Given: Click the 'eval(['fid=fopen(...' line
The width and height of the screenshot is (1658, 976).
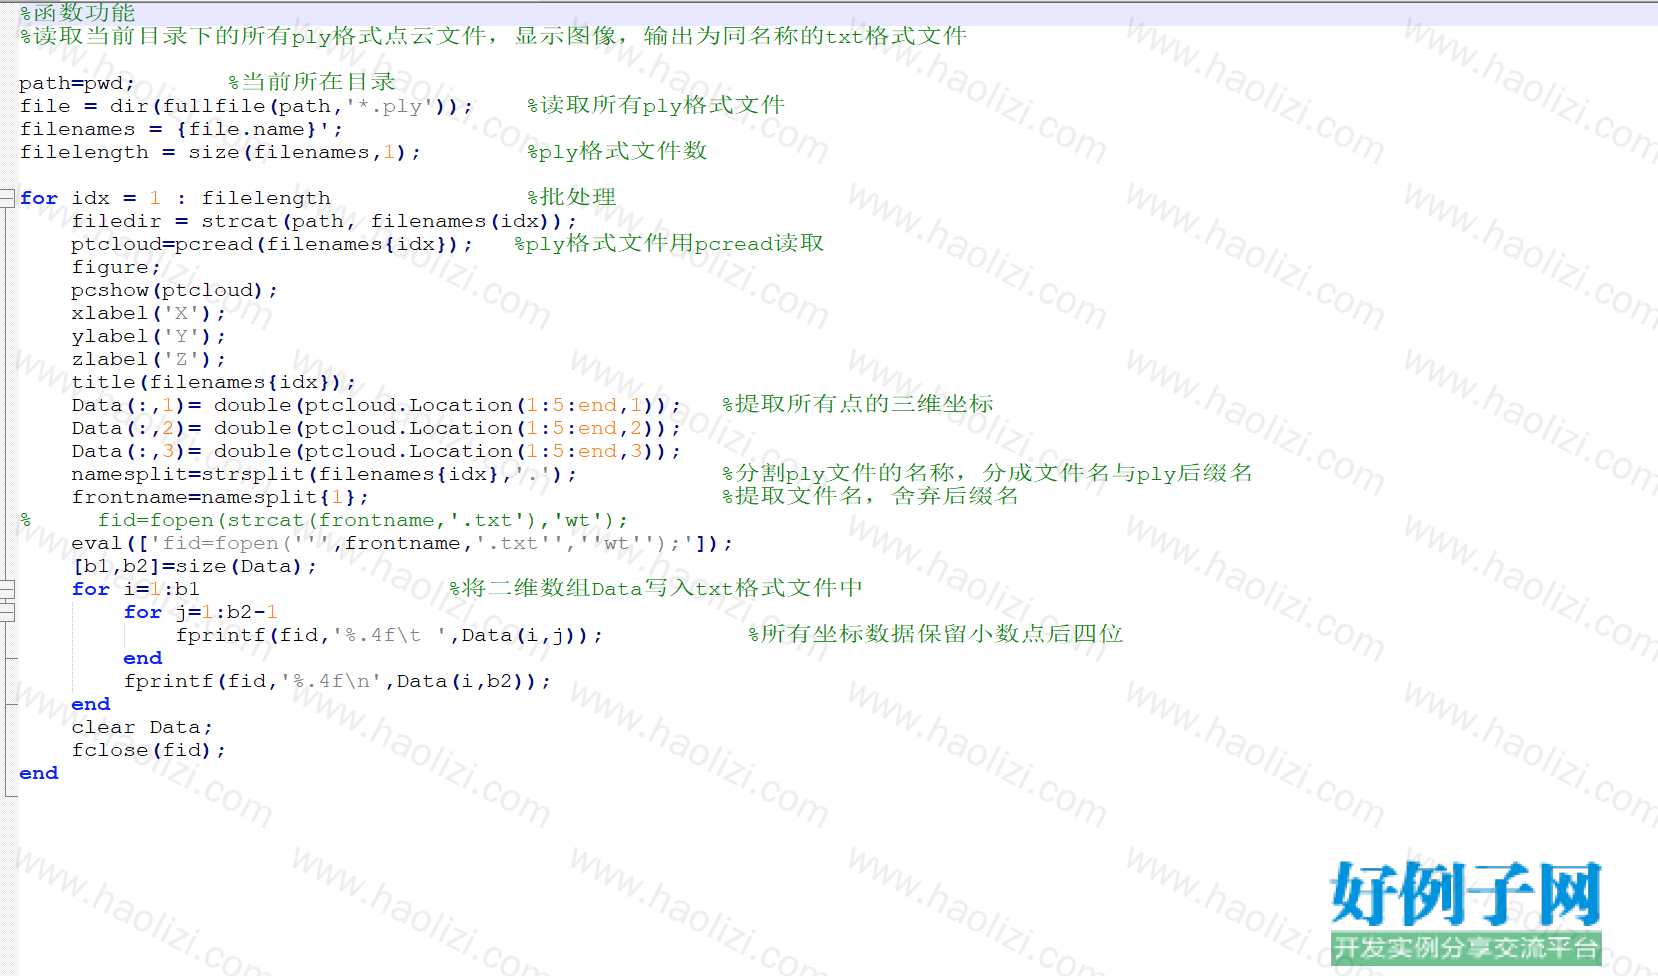Looking at the screenshot, I should 402,543.
